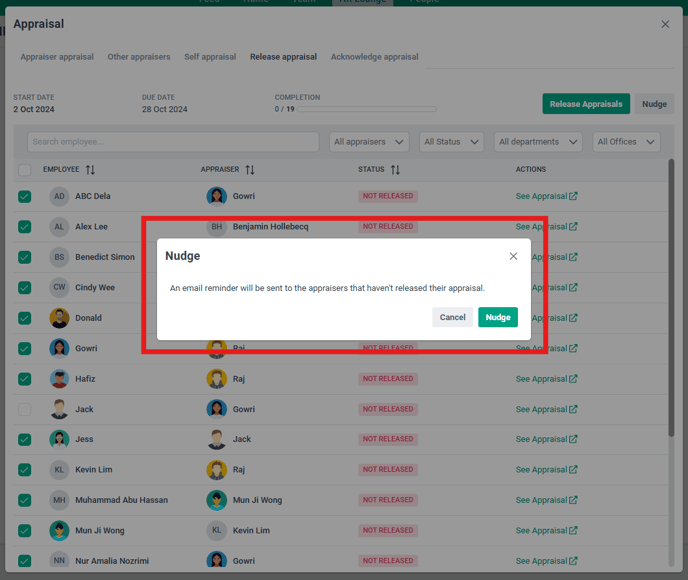Open the Other appraisers tab

139,57
